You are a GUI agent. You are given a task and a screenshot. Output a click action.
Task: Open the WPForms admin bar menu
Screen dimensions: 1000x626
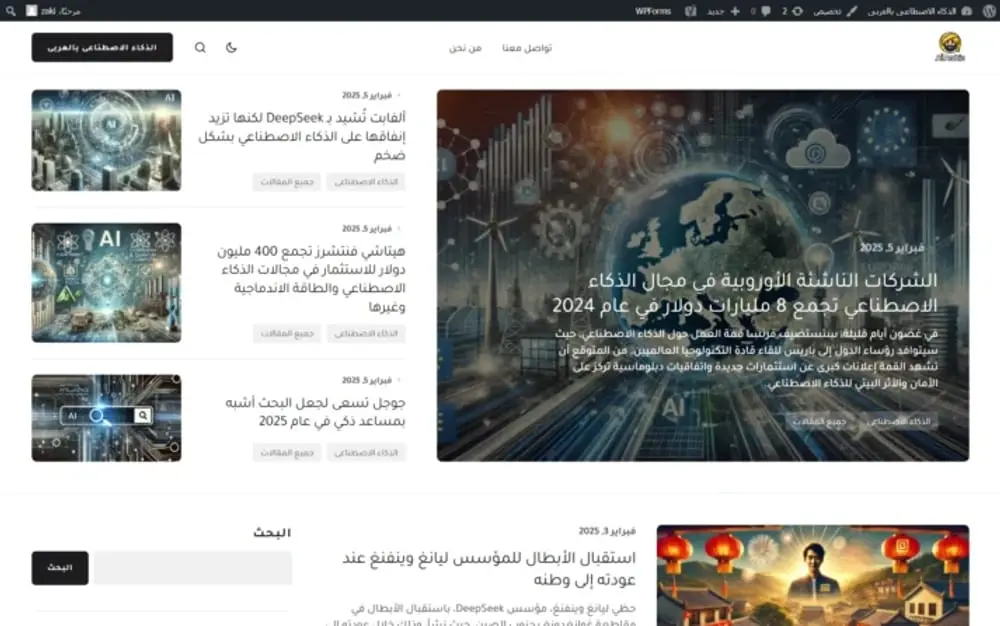coord(653,11)
